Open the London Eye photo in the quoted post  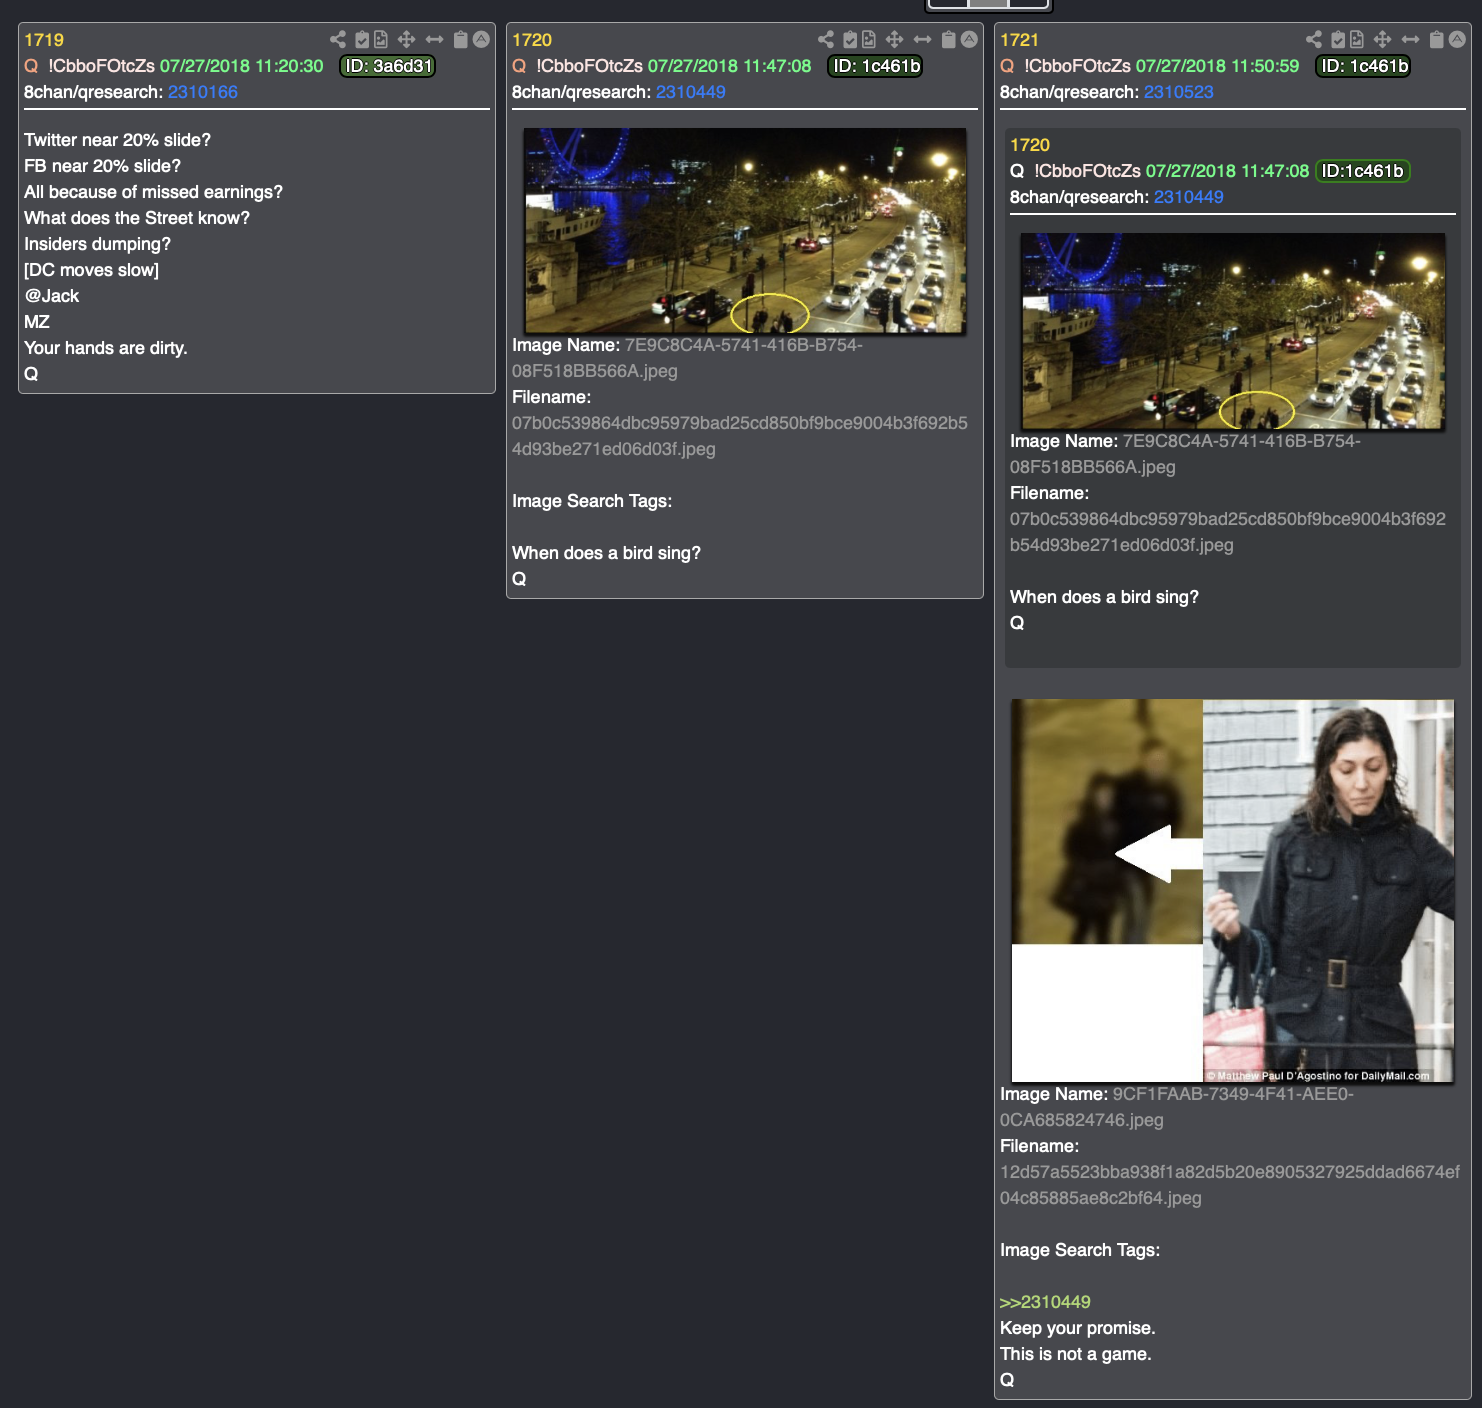tap(1233, 331)
